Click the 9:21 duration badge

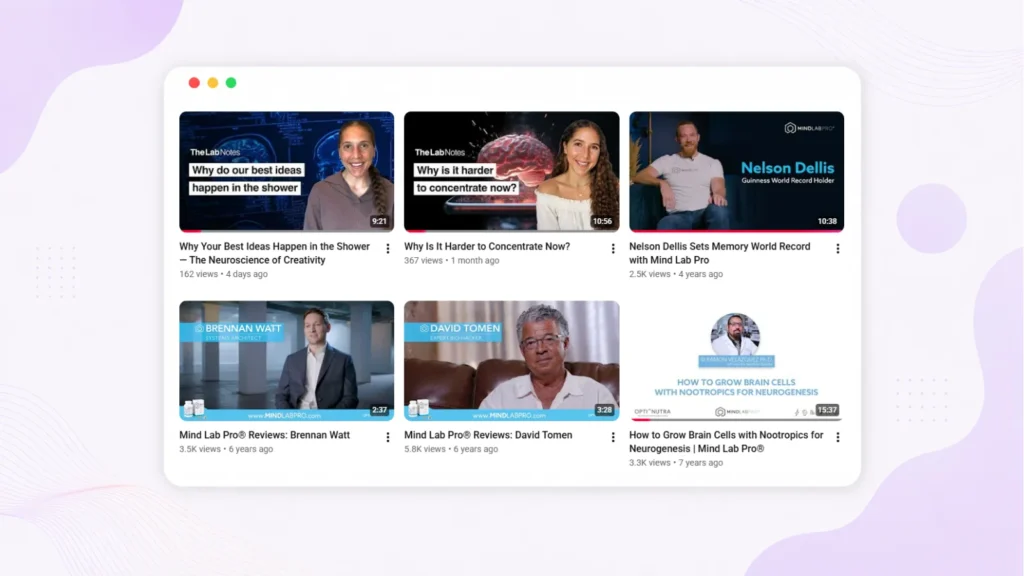(379, 221)
